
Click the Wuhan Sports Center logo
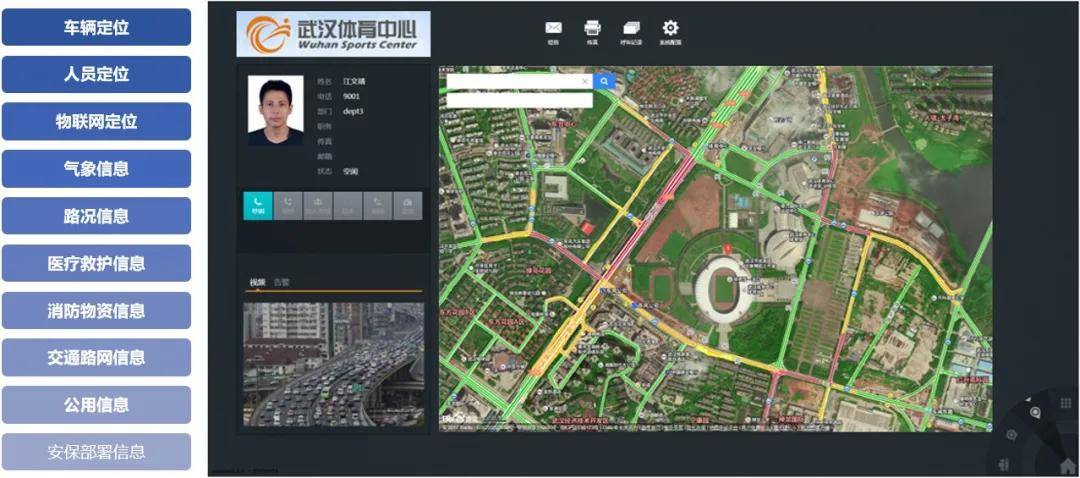click(333, 34)
